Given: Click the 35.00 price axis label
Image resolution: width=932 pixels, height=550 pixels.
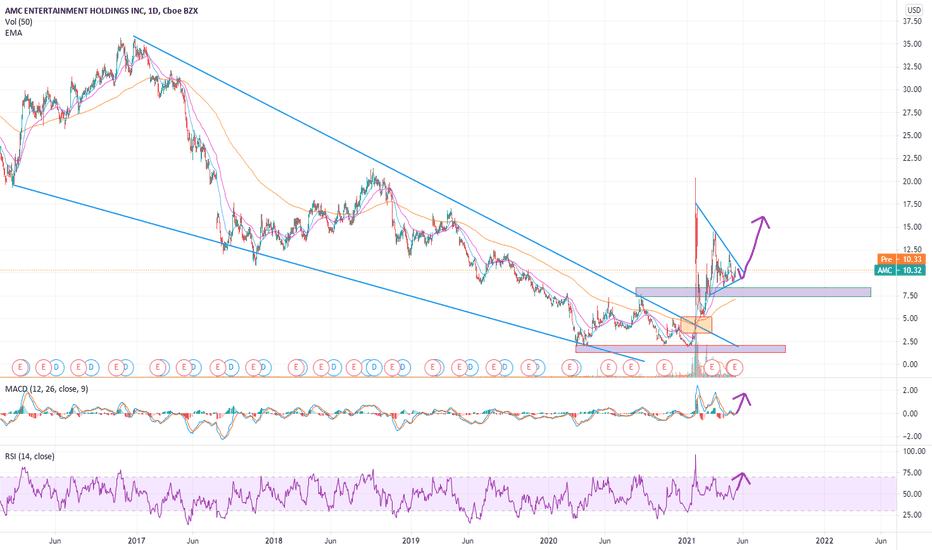Looking at the screenshot, I should point(912,44).
